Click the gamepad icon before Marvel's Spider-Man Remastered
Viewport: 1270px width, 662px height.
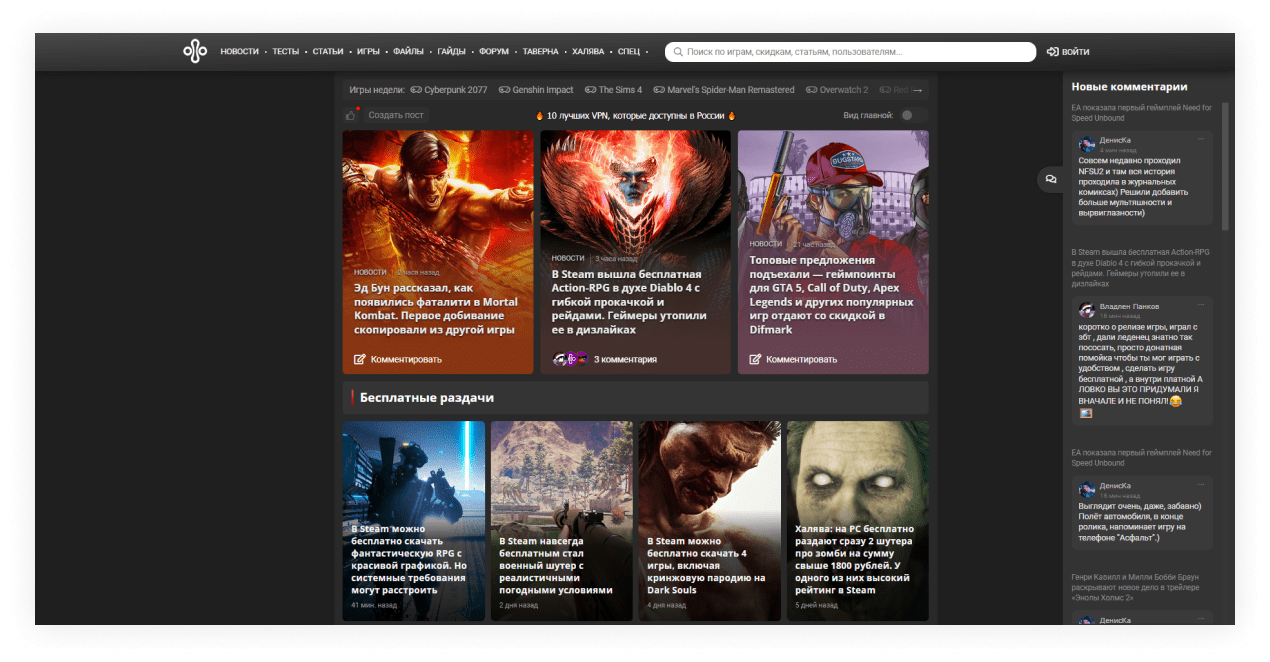pyautogui.click(x=659, y=90)
